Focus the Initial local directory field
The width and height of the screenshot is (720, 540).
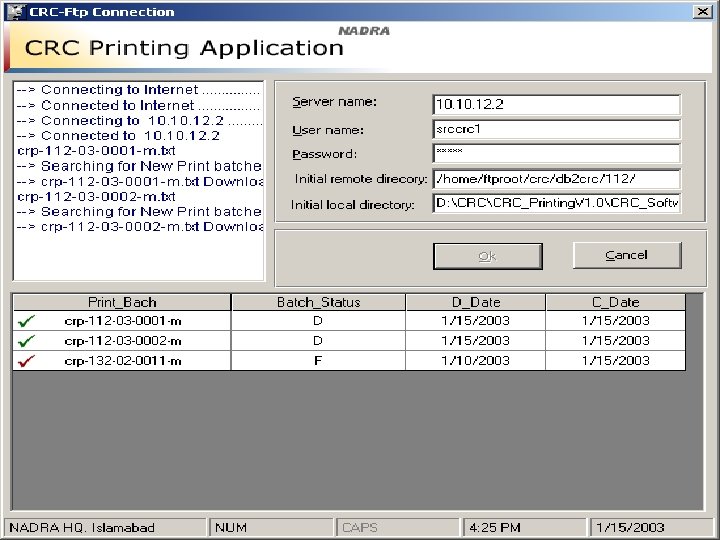557,203
